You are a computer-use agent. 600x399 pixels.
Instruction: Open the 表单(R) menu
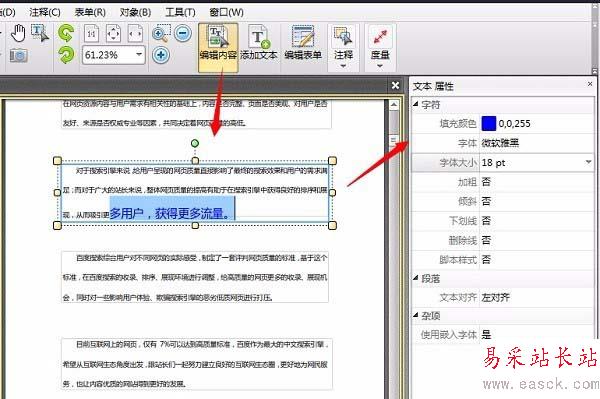tap(90, 12)
